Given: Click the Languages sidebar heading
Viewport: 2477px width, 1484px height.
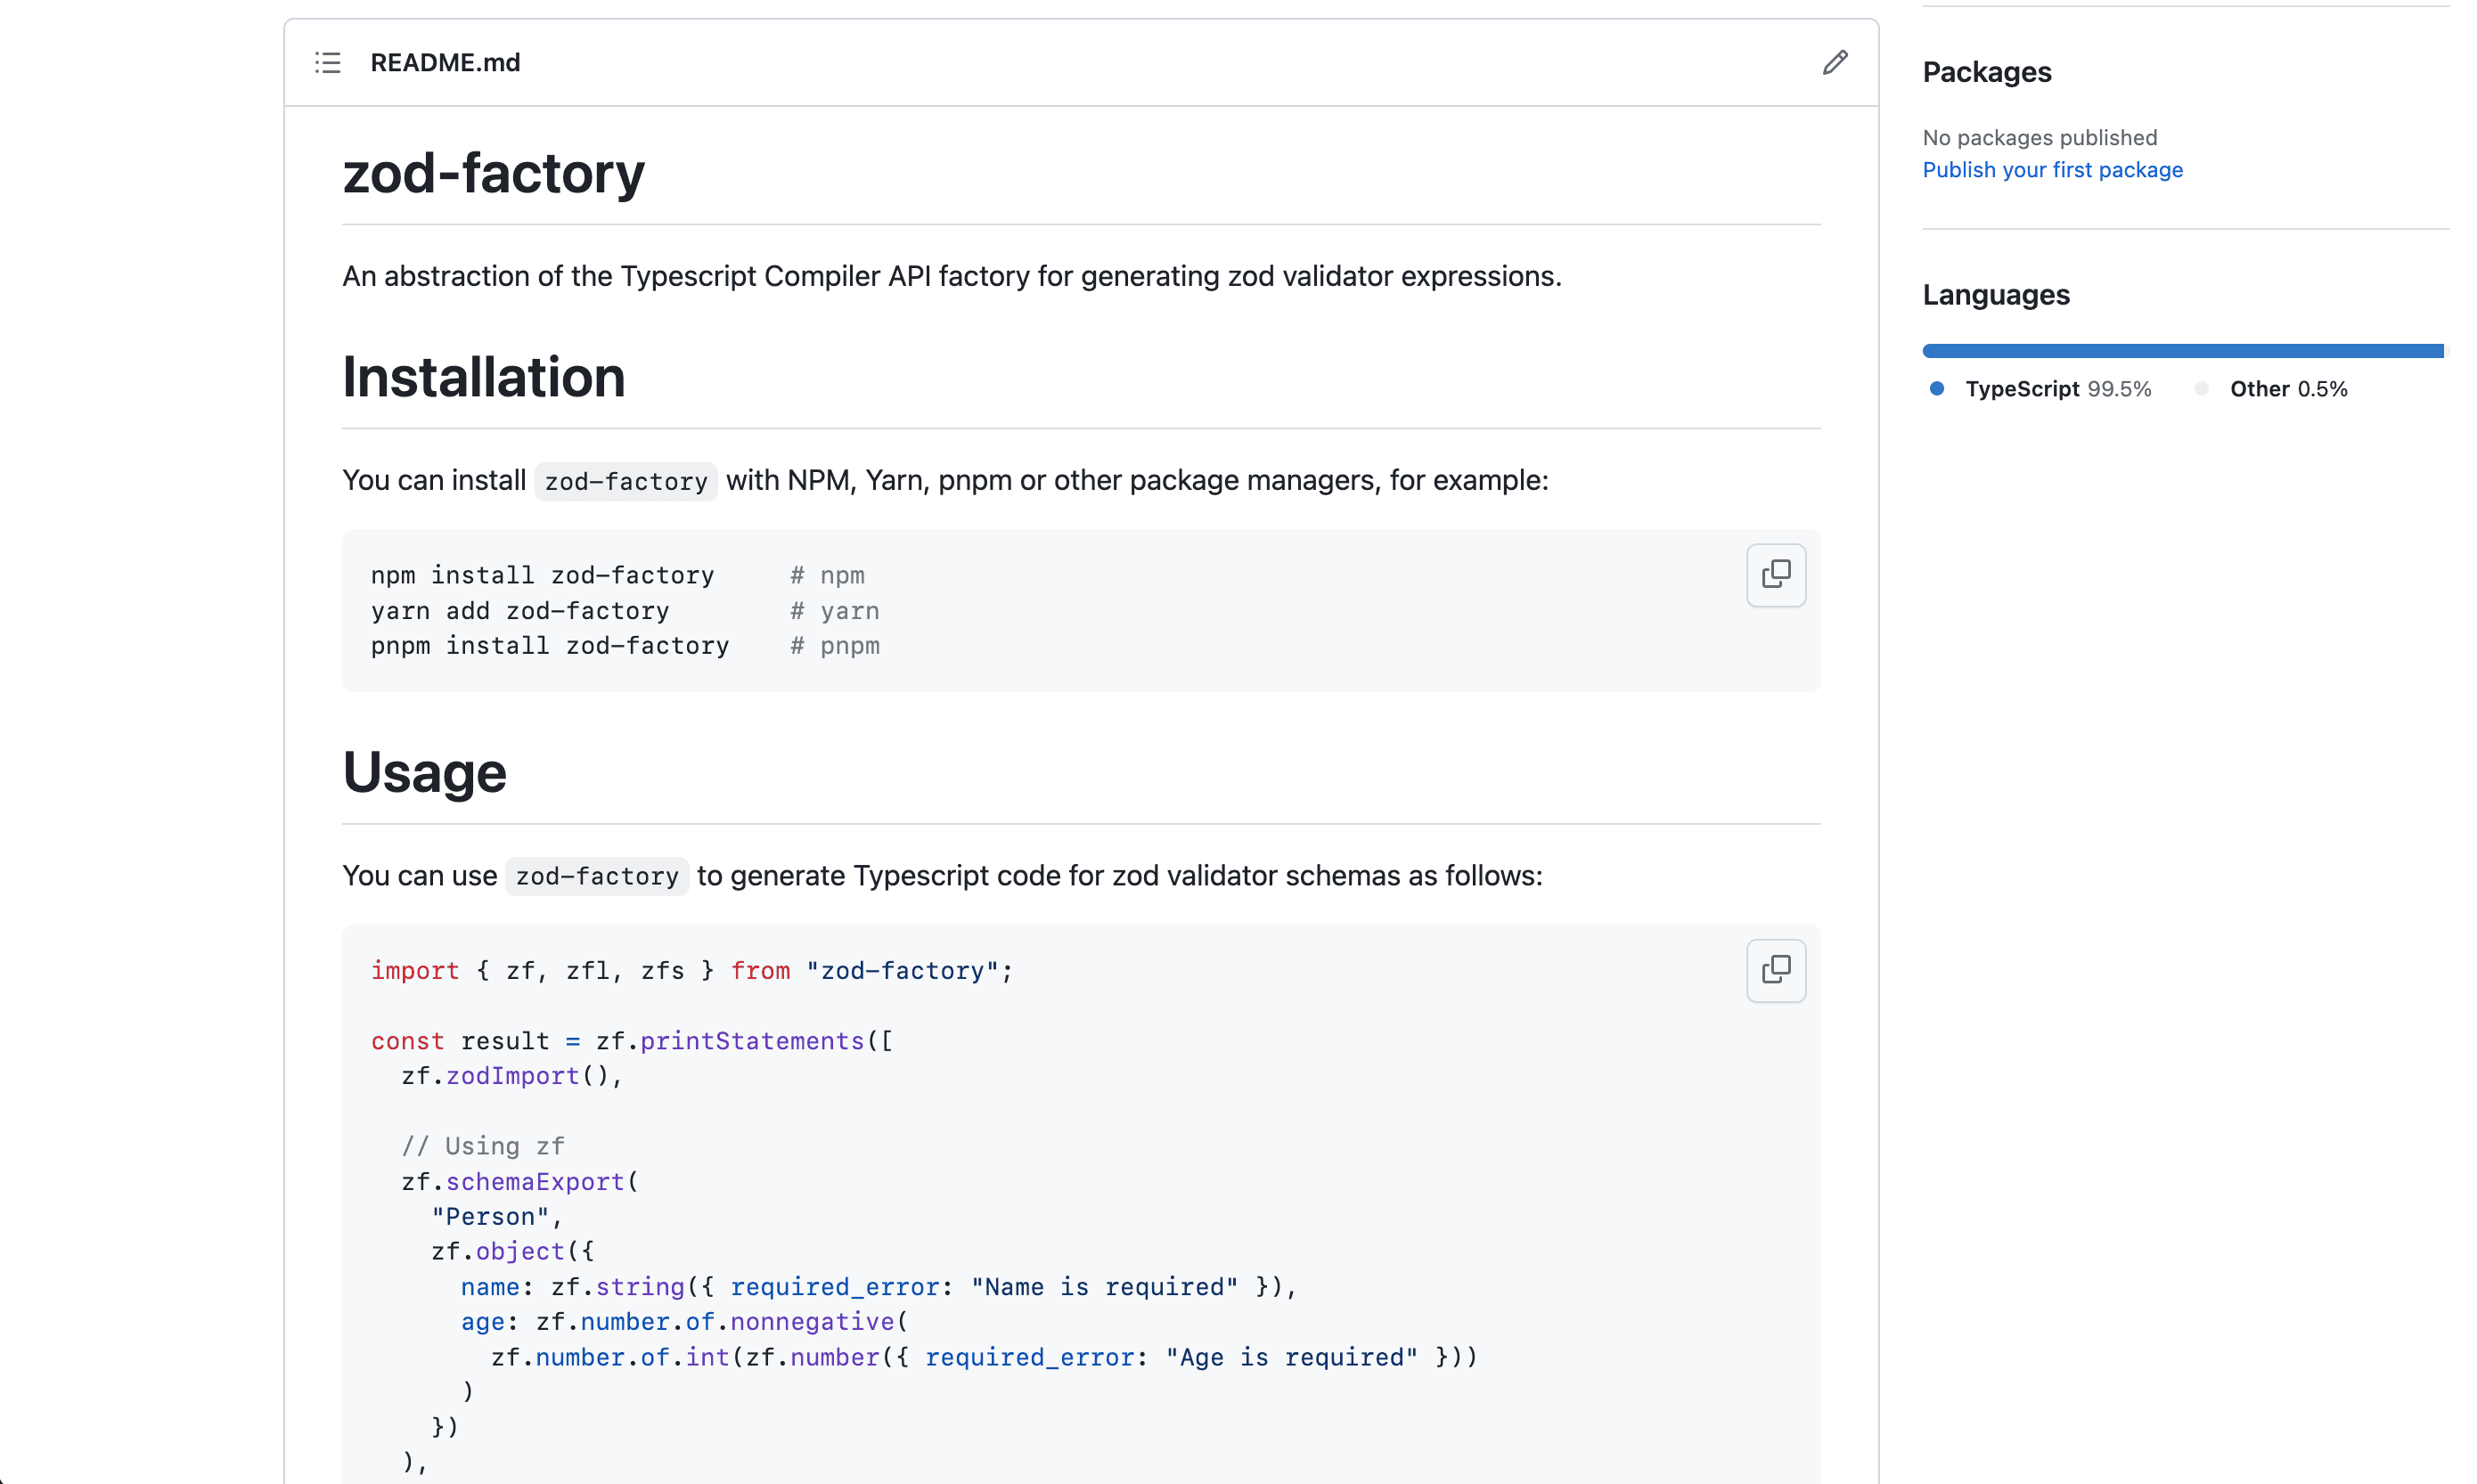Looking at the screenshot, I should pos(1996,295).
